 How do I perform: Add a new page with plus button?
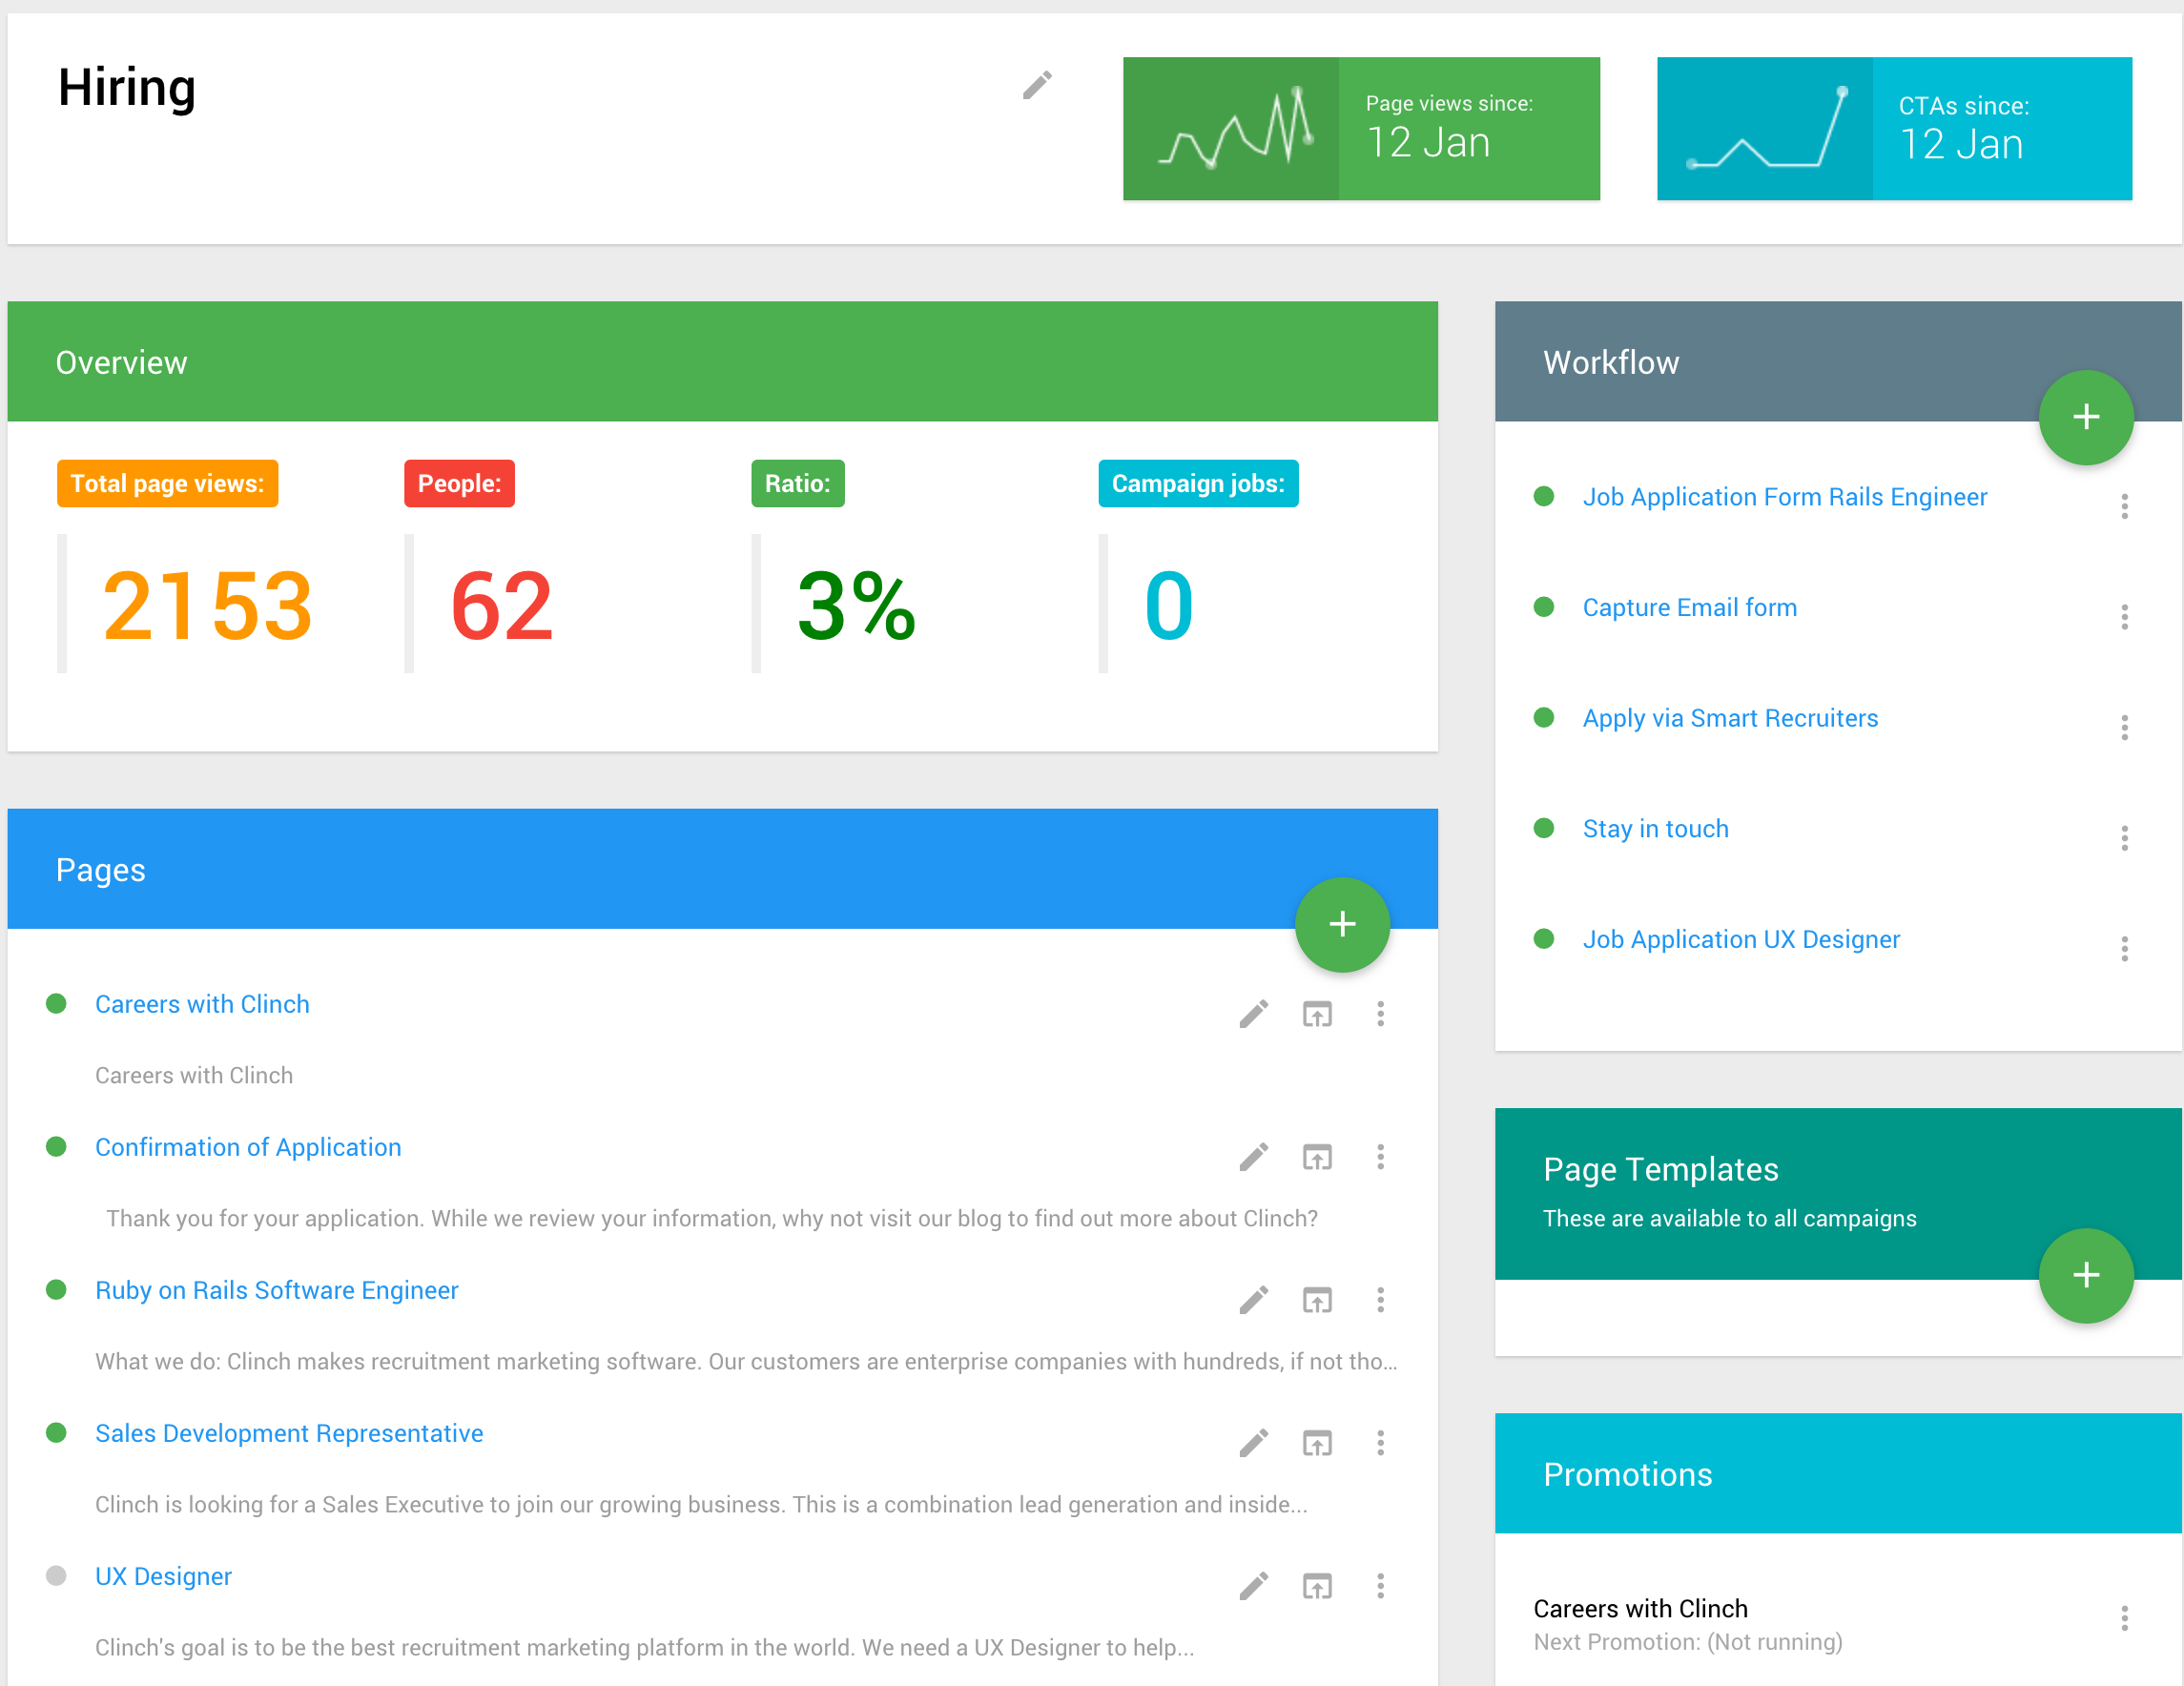click(x=1342, y=924)
